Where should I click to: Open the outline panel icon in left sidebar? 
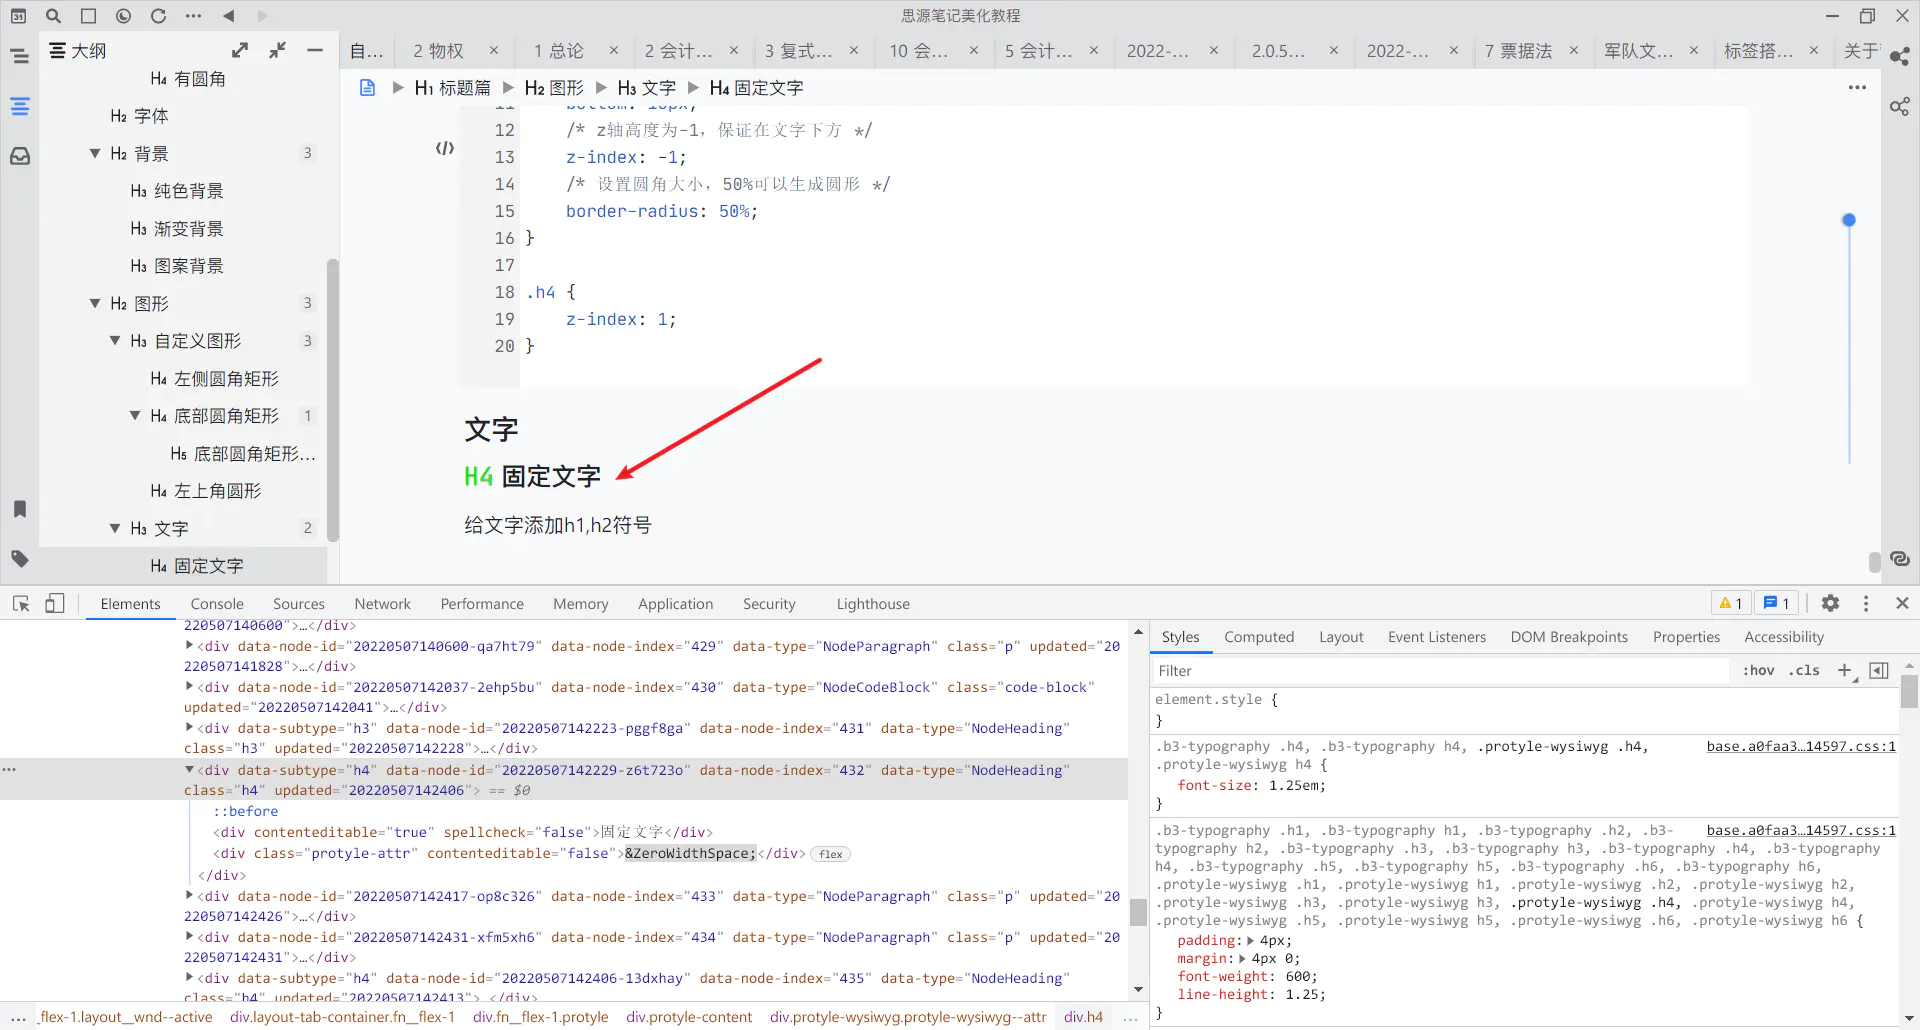(x=20, y=107)
